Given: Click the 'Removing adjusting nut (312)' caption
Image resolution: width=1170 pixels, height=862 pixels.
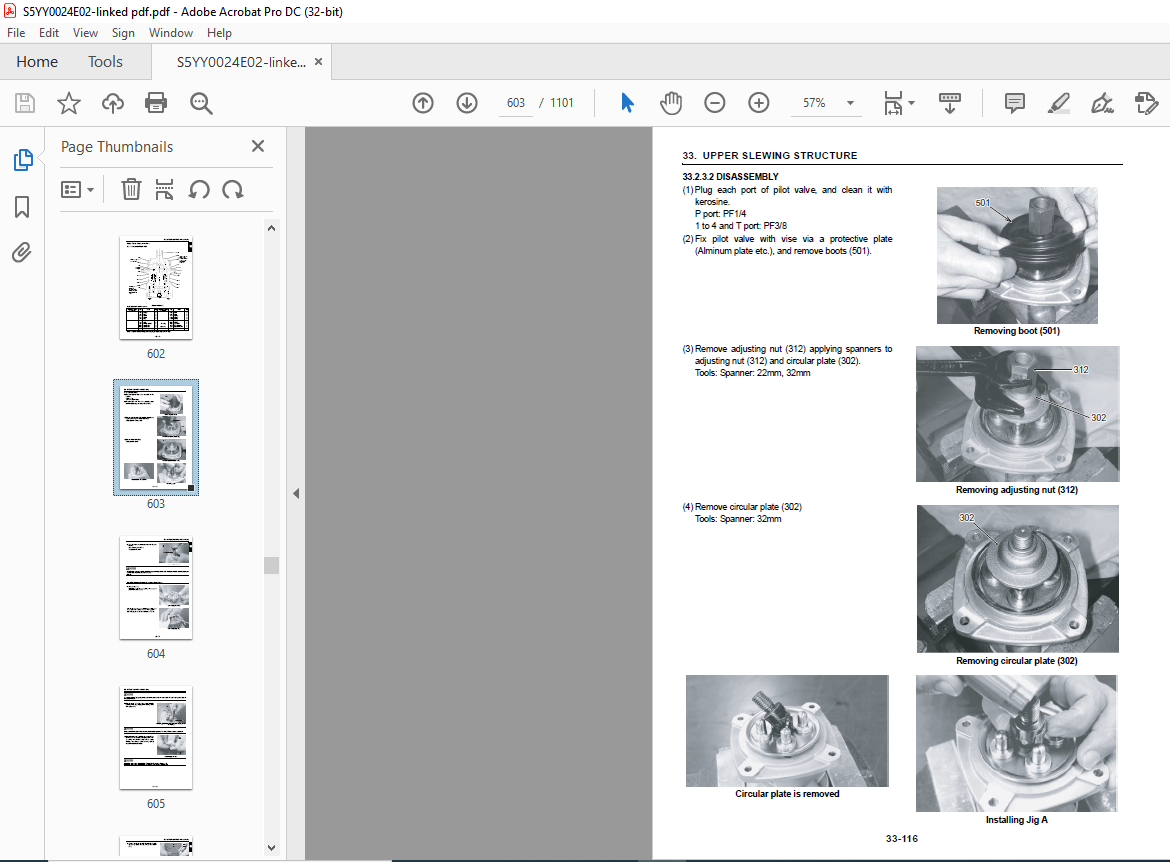Looking at the screenshot, I should pyautogui.click(x=1016, y=490).
